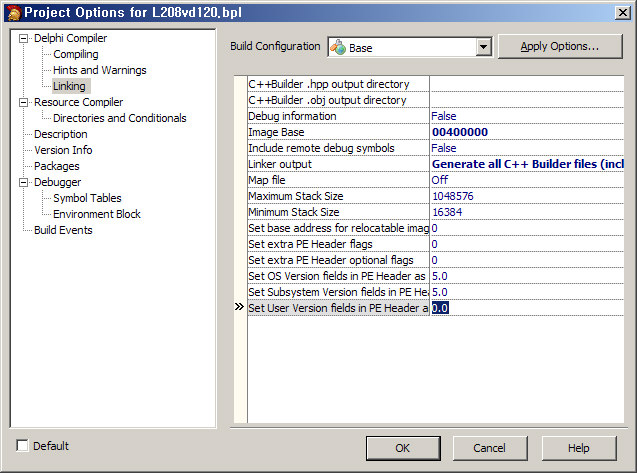Screen dimensions: 637x473
Task: Open Directories and Conditionals page
Action: tap(119, 118)
